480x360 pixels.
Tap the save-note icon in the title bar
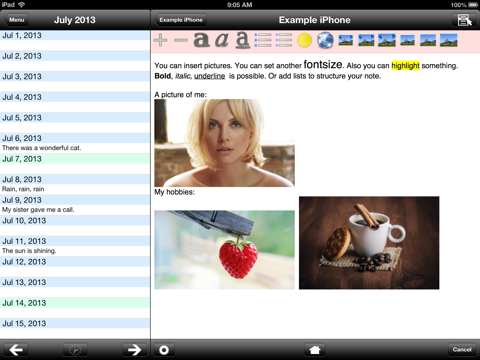click(465, 20)
